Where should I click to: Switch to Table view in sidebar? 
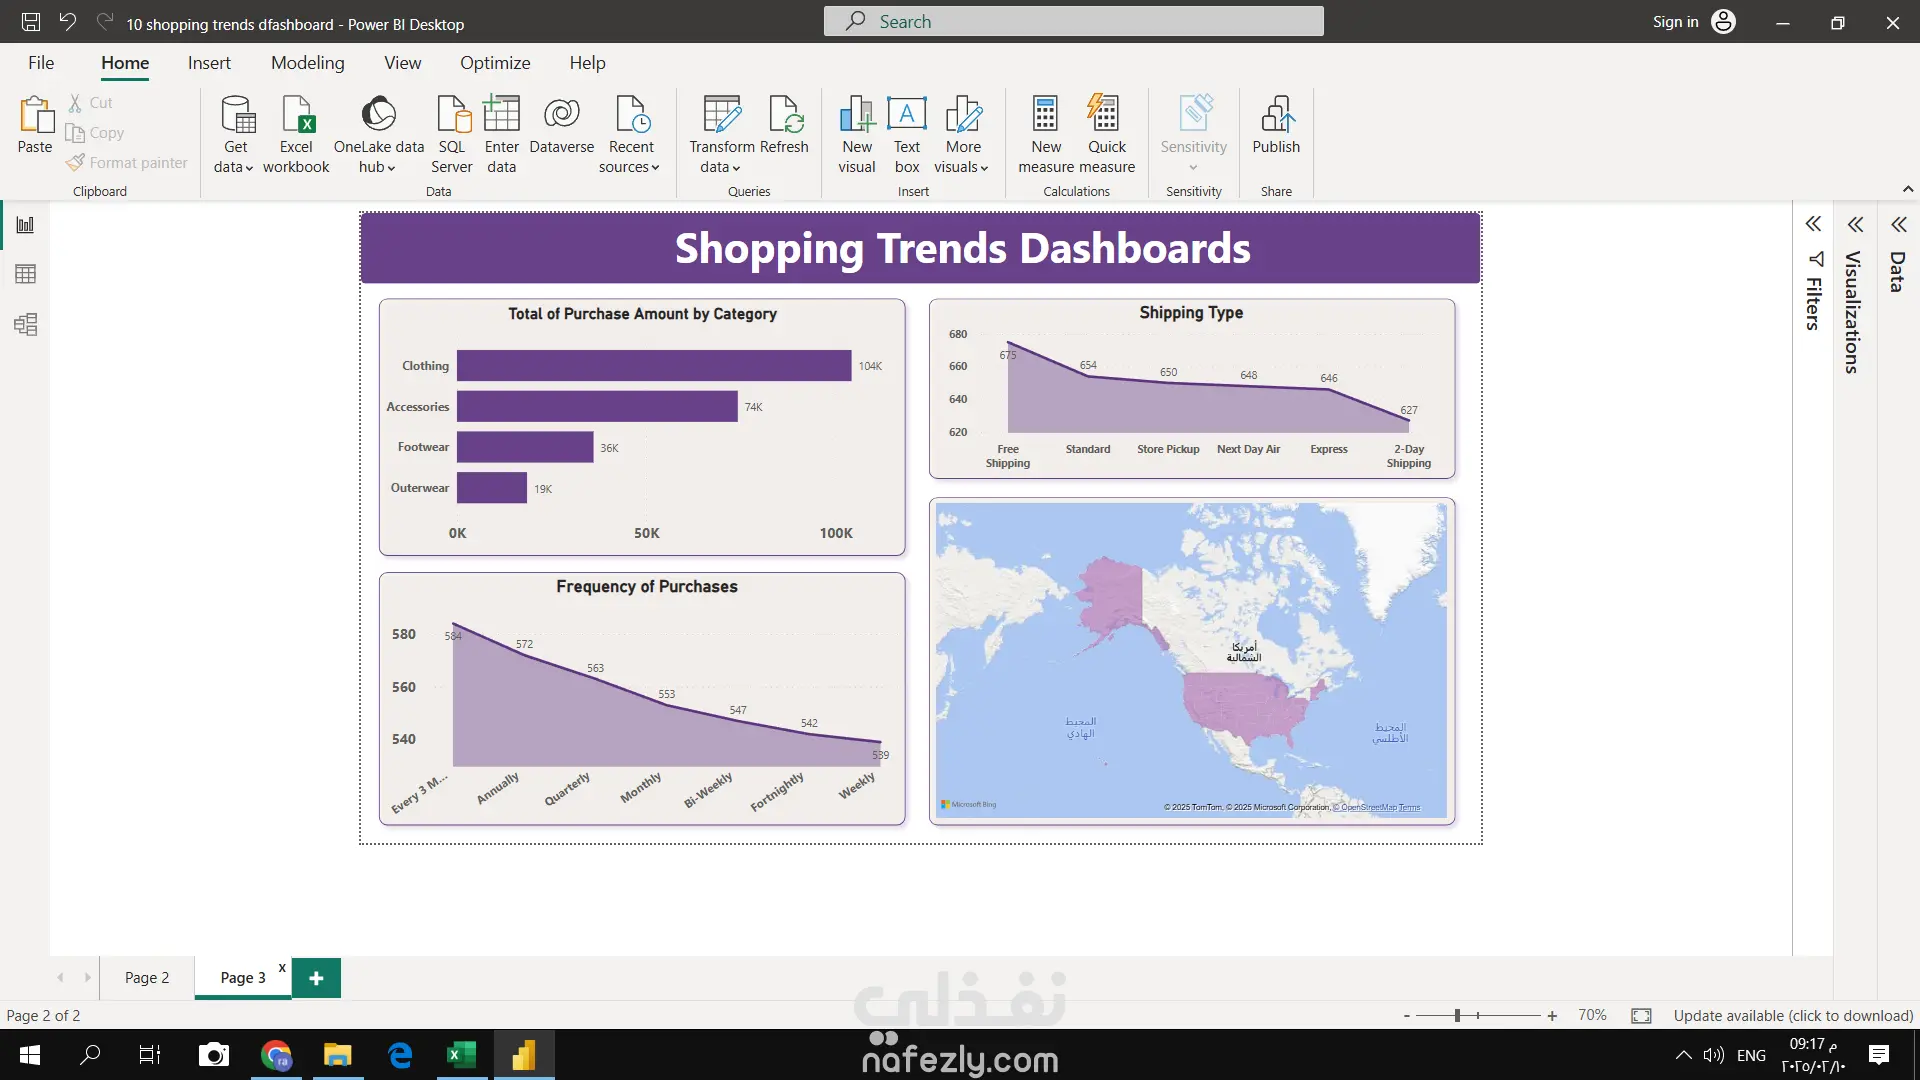25,274
